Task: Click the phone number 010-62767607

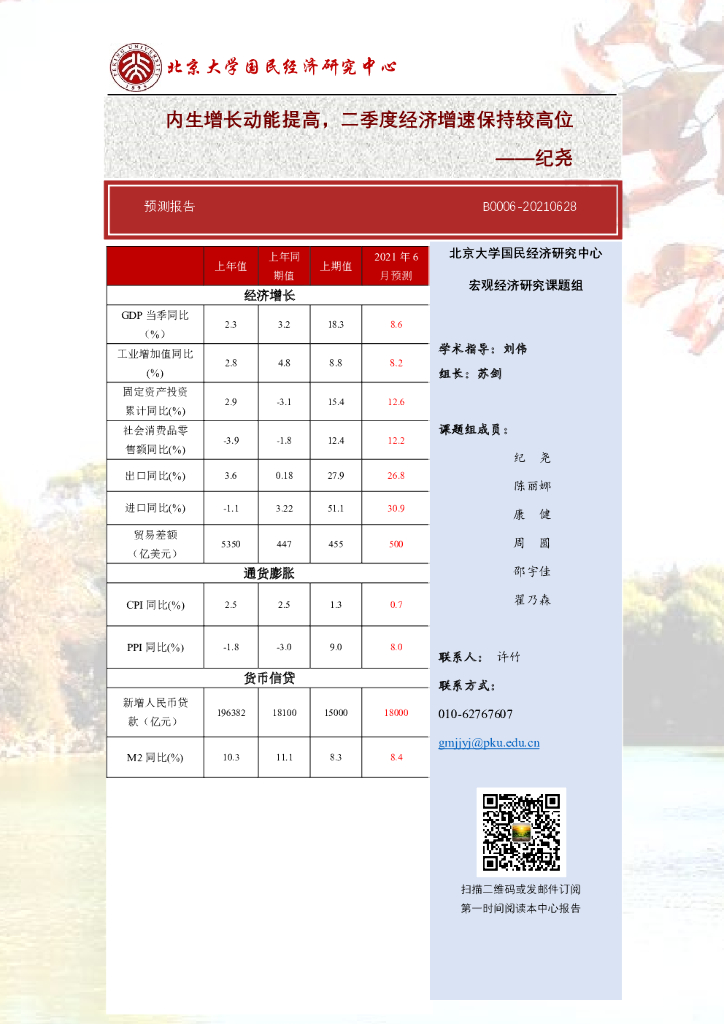Action: (x=475, y=714)
